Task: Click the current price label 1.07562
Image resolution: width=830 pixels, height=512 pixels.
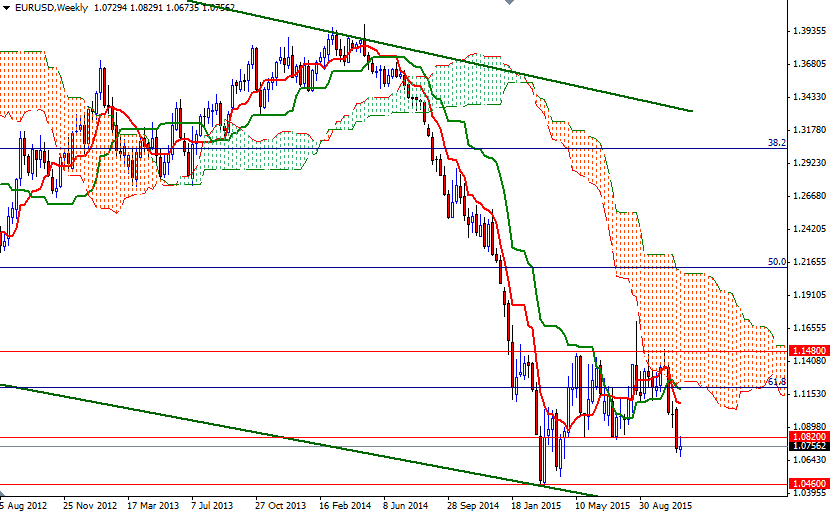Action: pos(809,446)
